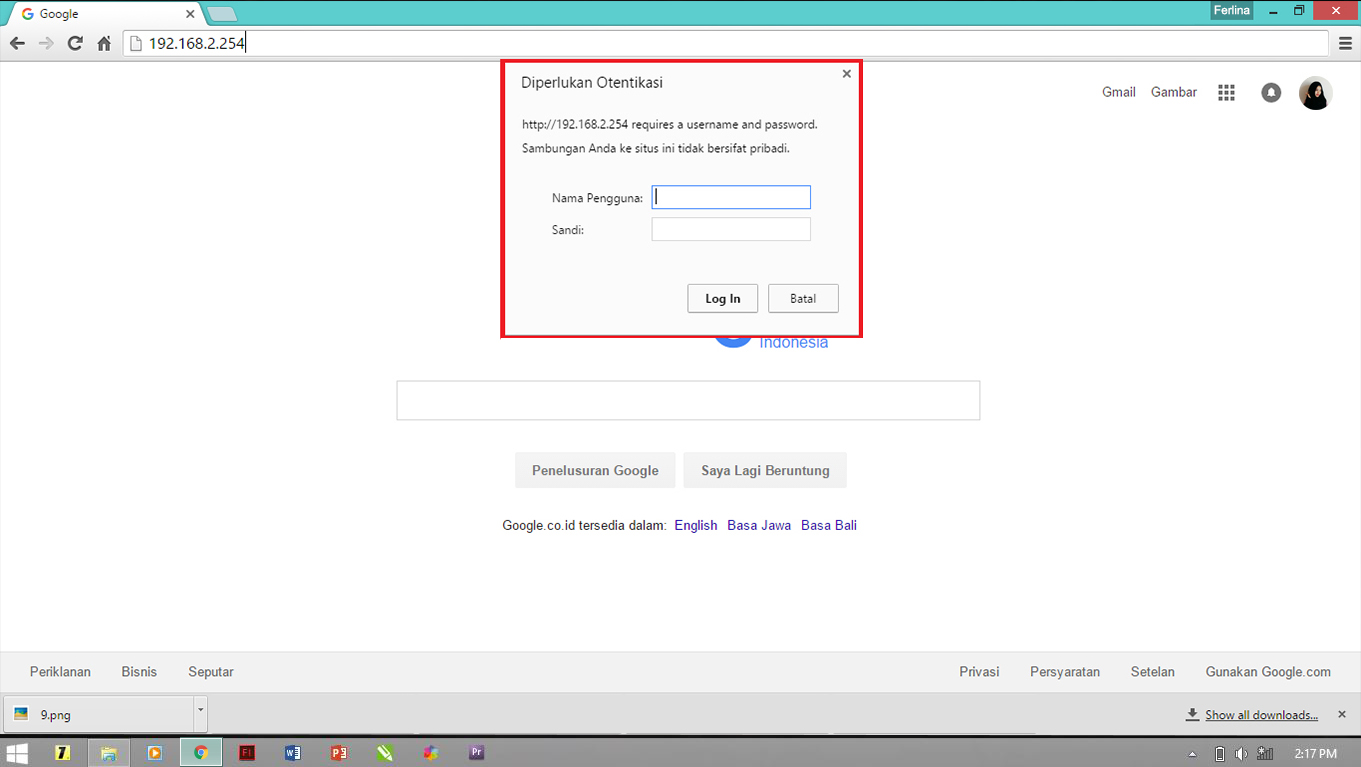Image resolution: width=1361 pixels, height=767 pixels.
Task: Open the Windows Start button
Action: pos(17,753)
